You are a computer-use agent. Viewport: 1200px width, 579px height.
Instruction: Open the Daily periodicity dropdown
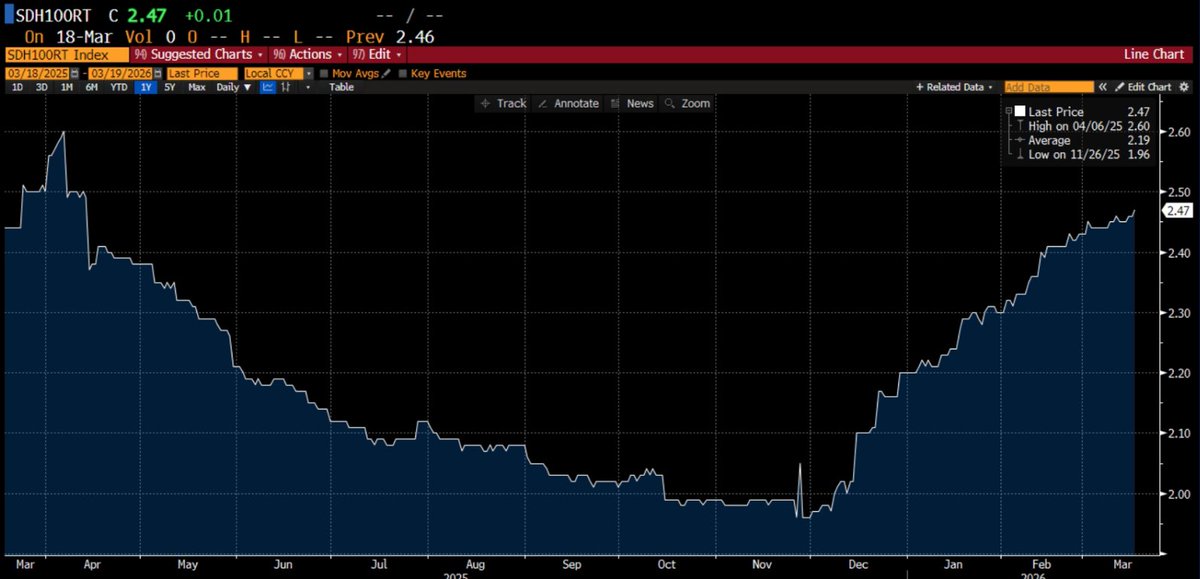(x=234, y=88)
